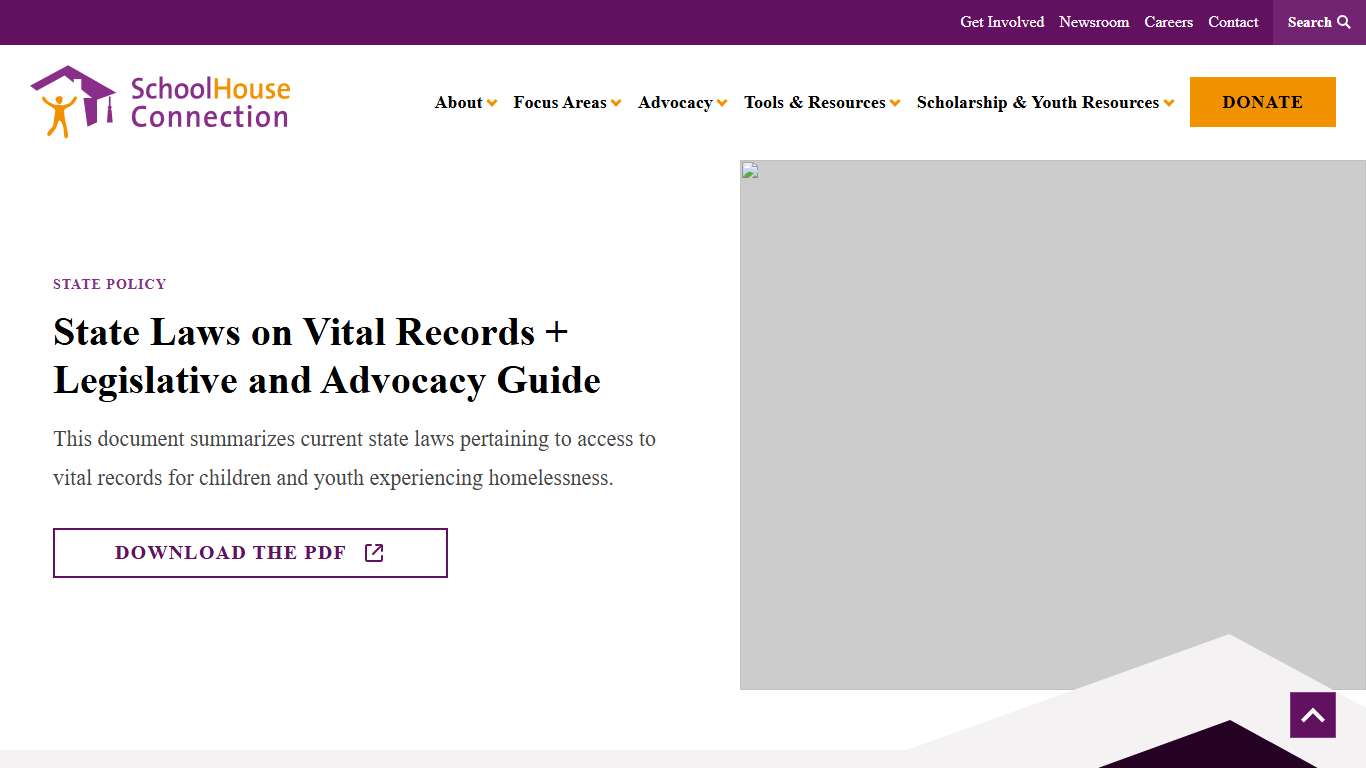Screen dimensions: 1366x768
Task: Click DOWNLOAD THE PDF button
Action: pos(250,552)
